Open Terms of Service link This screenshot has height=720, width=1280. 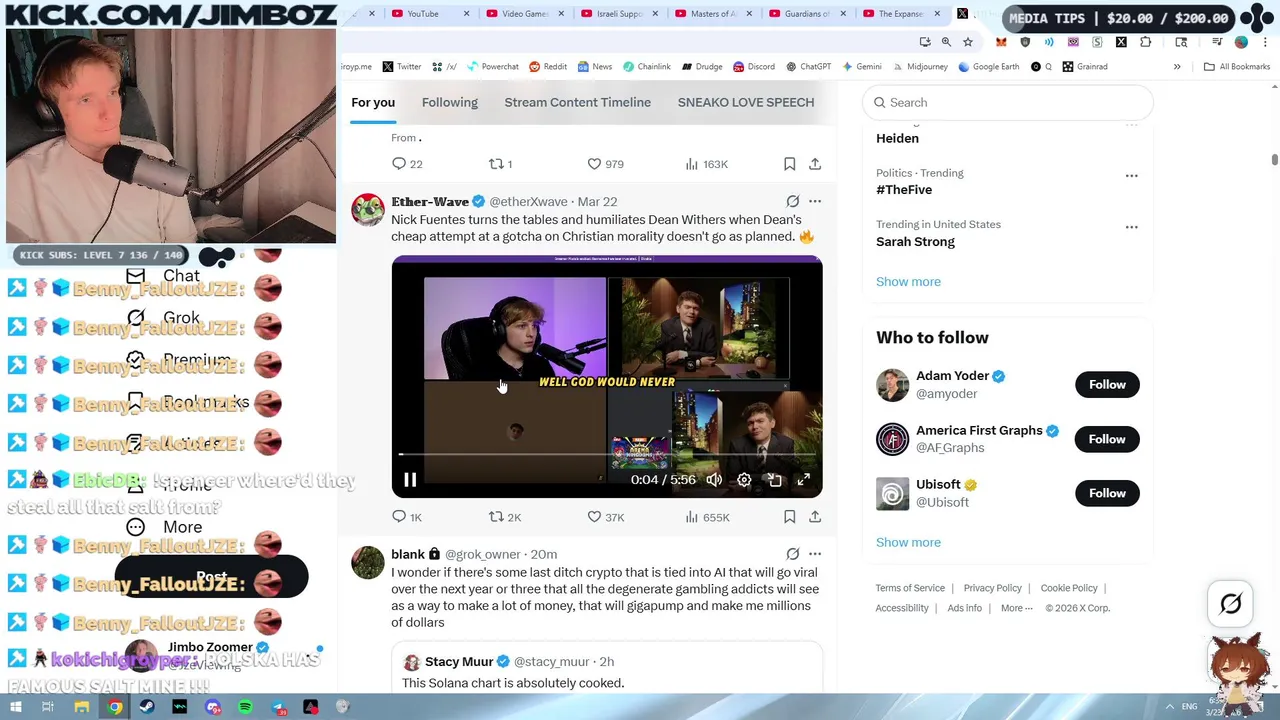[x=910, y=588]
